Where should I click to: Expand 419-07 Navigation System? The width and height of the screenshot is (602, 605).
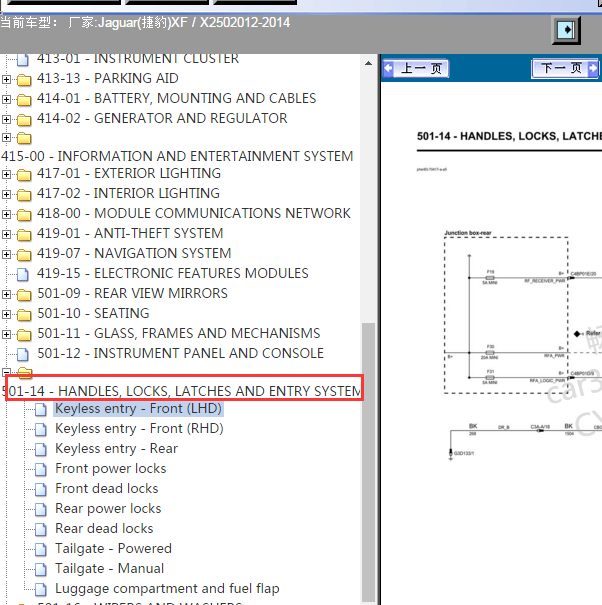click(6, 254)
